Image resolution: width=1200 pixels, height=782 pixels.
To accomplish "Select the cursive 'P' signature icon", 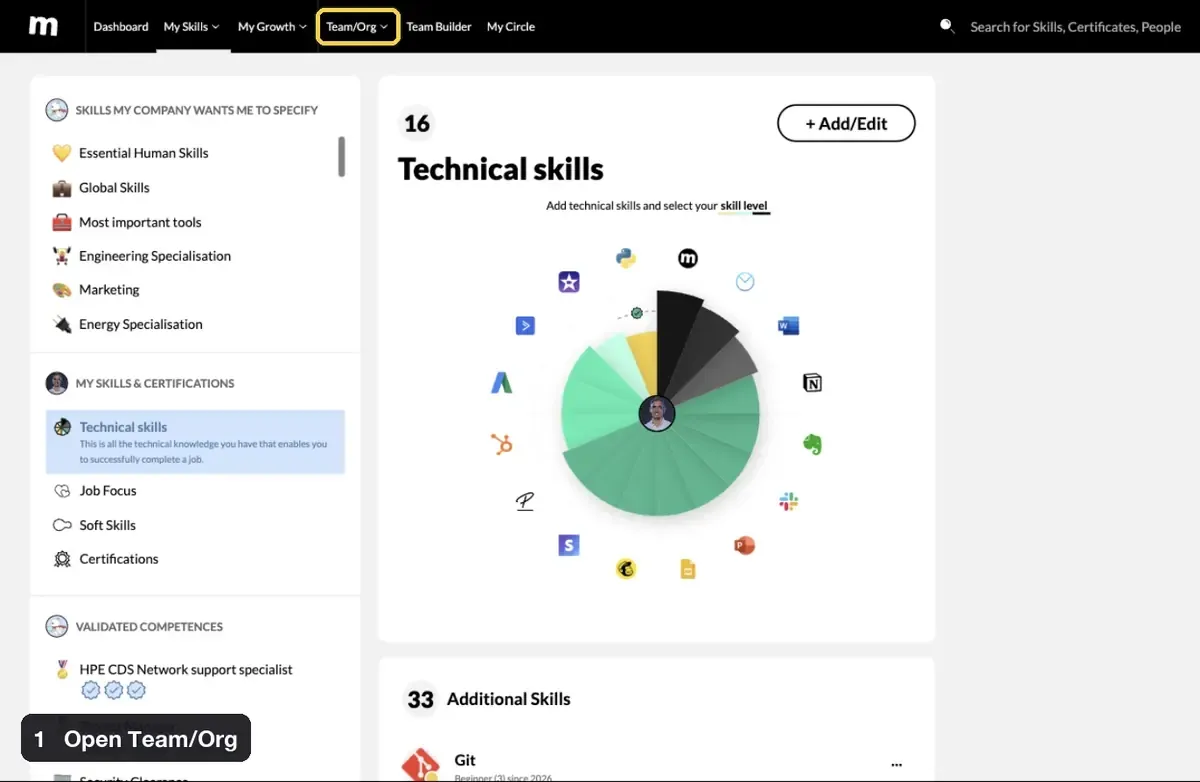I will pos(525,501).
